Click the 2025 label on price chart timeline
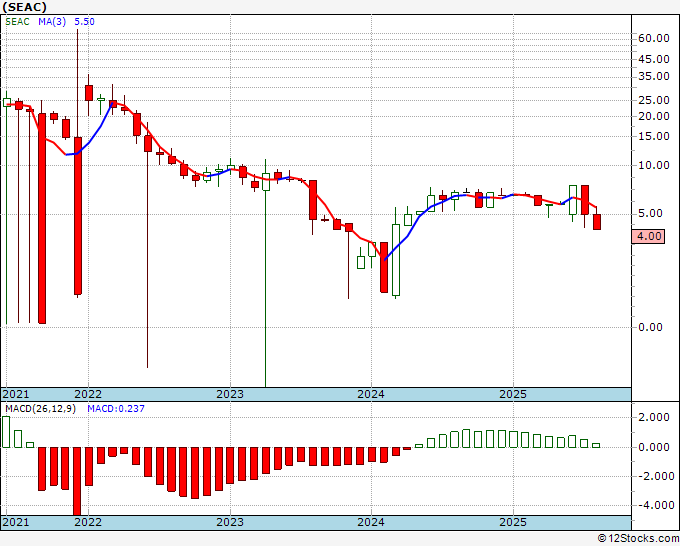The height and width of the screenshot is (546, 680). coord(513,394)
